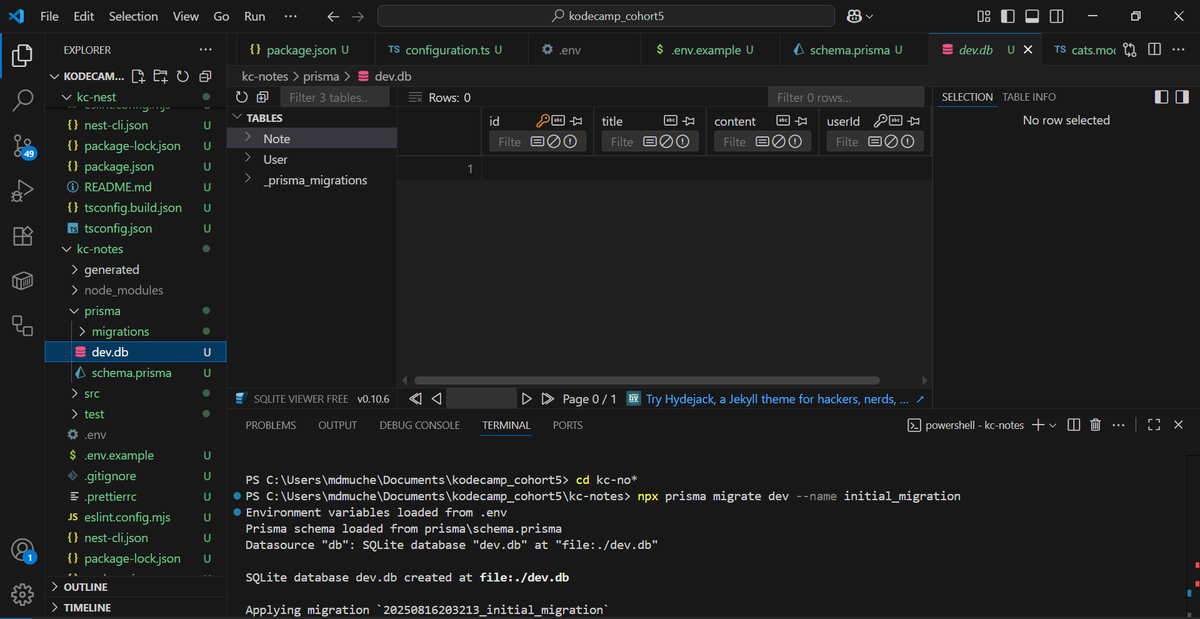The width and height of the screenshot is (1200, 619).
Task: Reload the SQLite viewer tables
Action: [x=241, y=97]
